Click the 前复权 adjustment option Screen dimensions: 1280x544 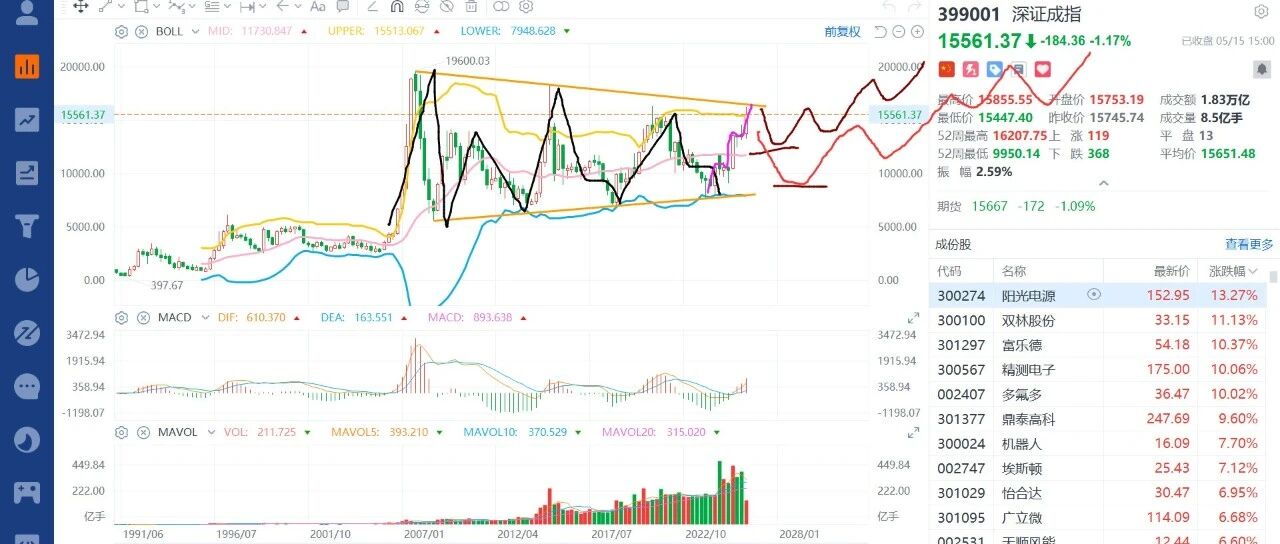(x=842, y=31)
